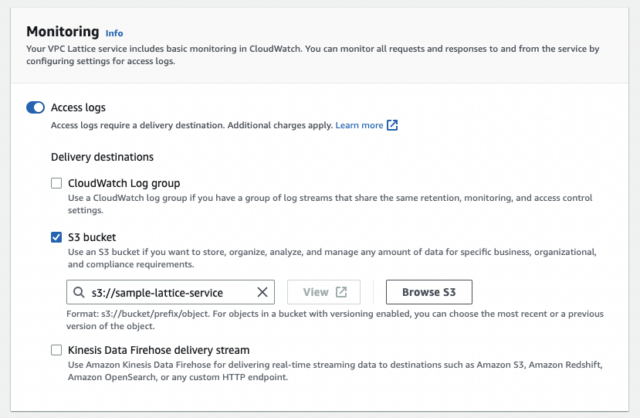This screenshot has width=640, height=418.
Task: Clear the S3 path with the X icon
Action: (262, 292)
